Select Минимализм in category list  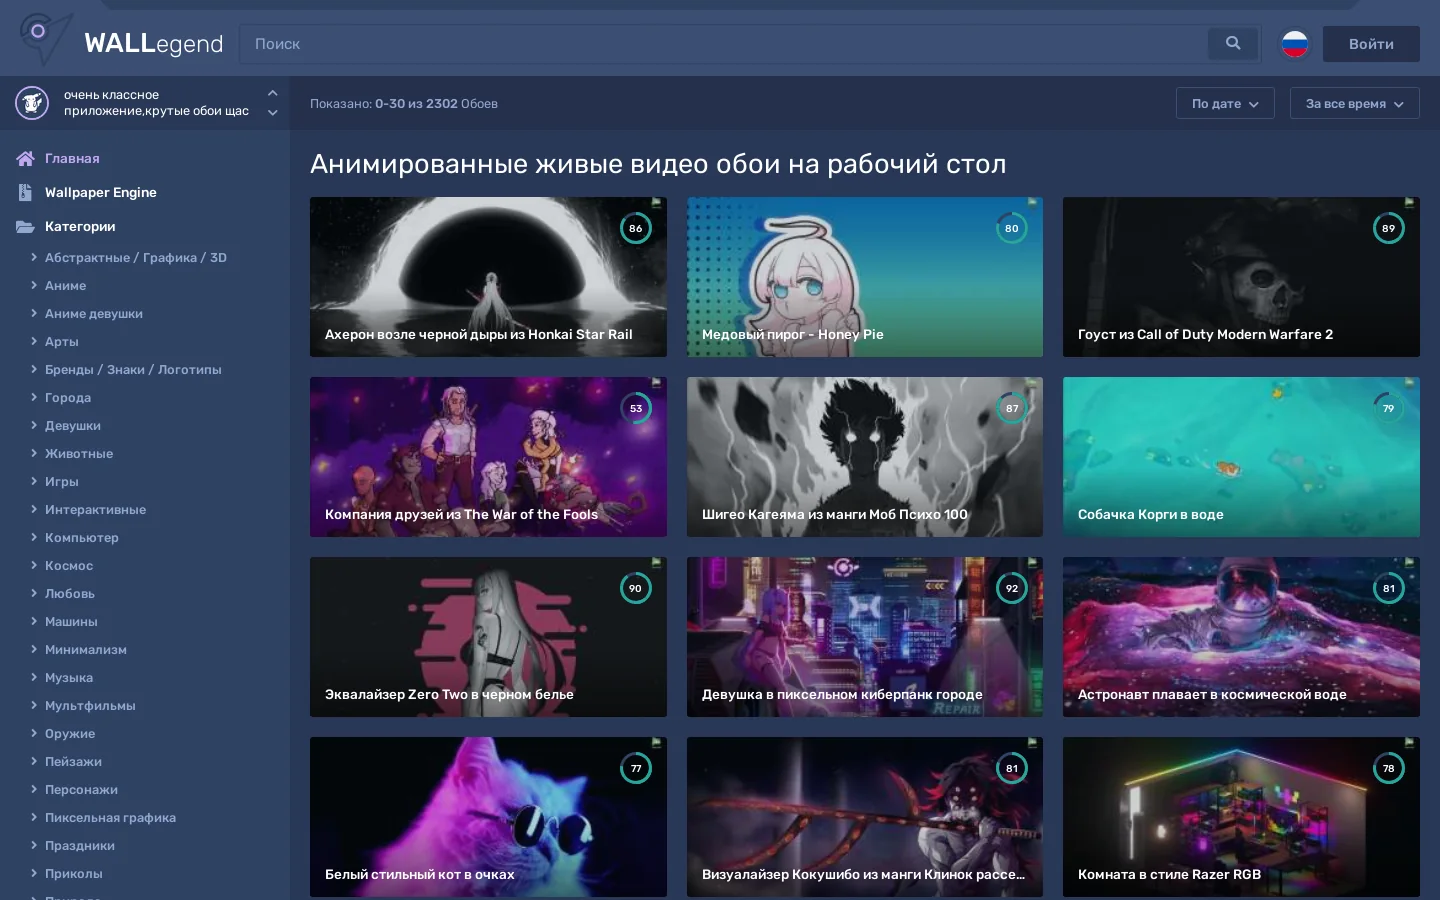pos(86,649)
